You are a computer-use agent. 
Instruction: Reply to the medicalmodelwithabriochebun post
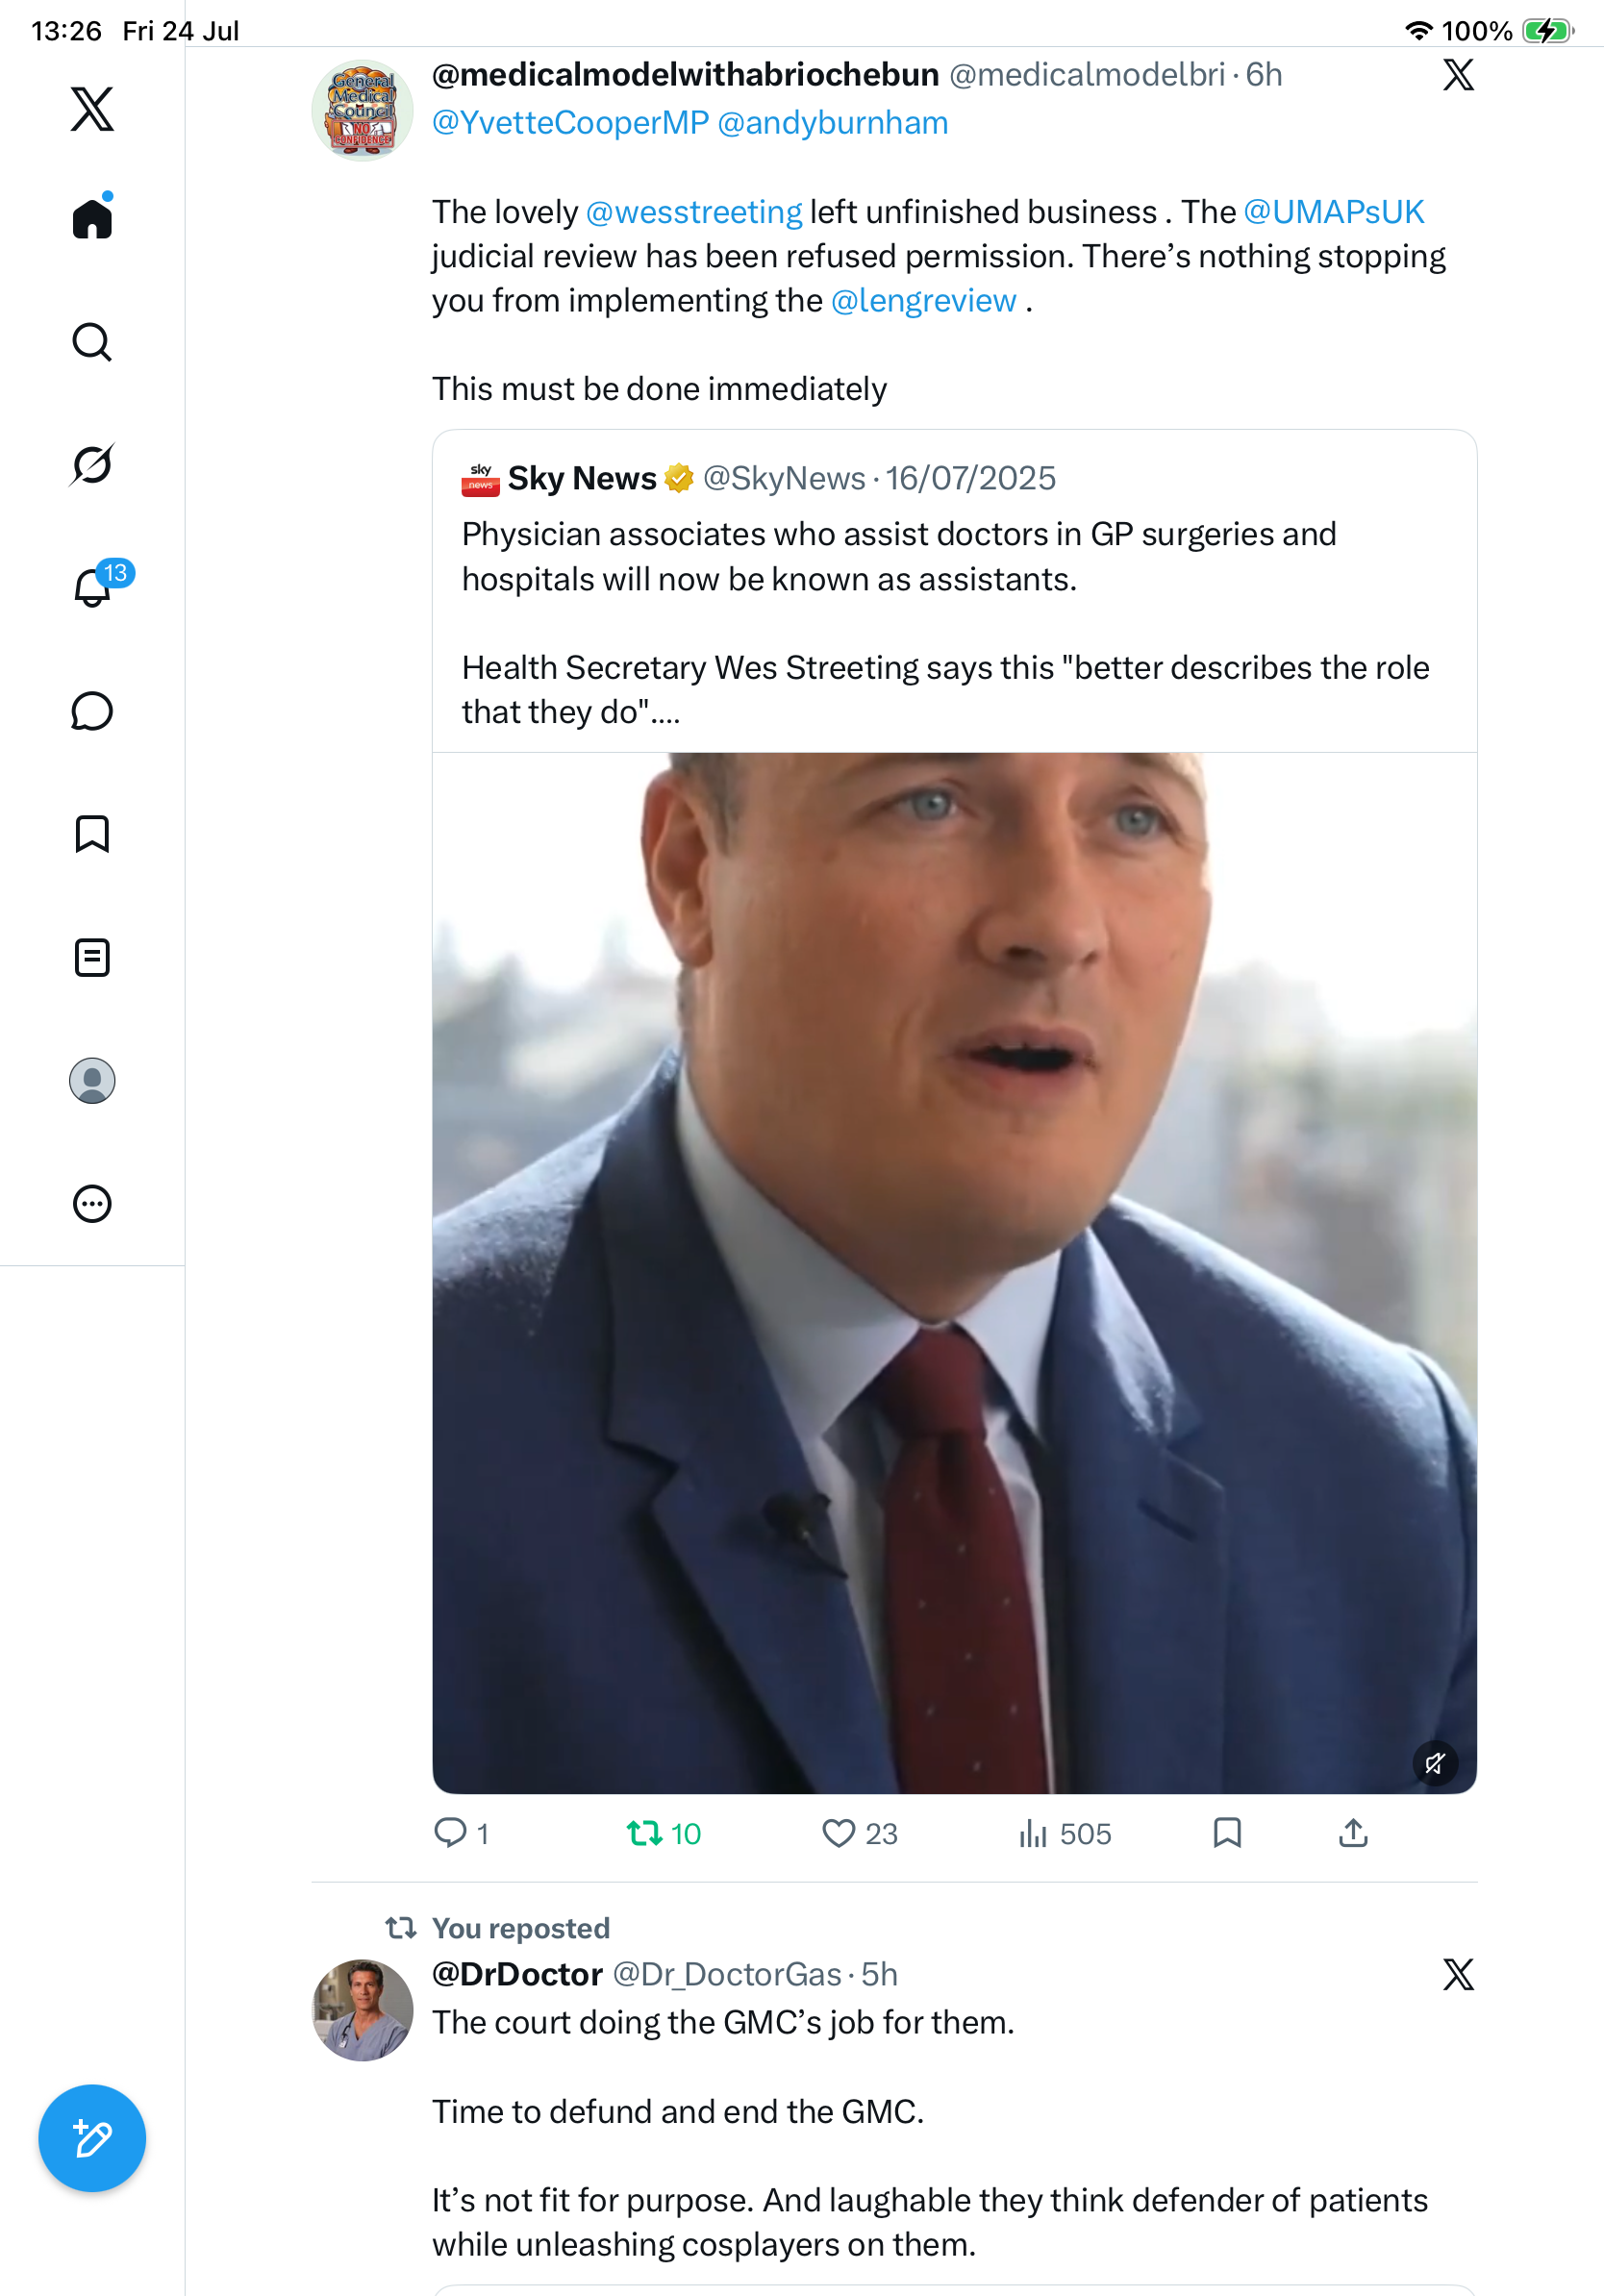click(461, 1833)
